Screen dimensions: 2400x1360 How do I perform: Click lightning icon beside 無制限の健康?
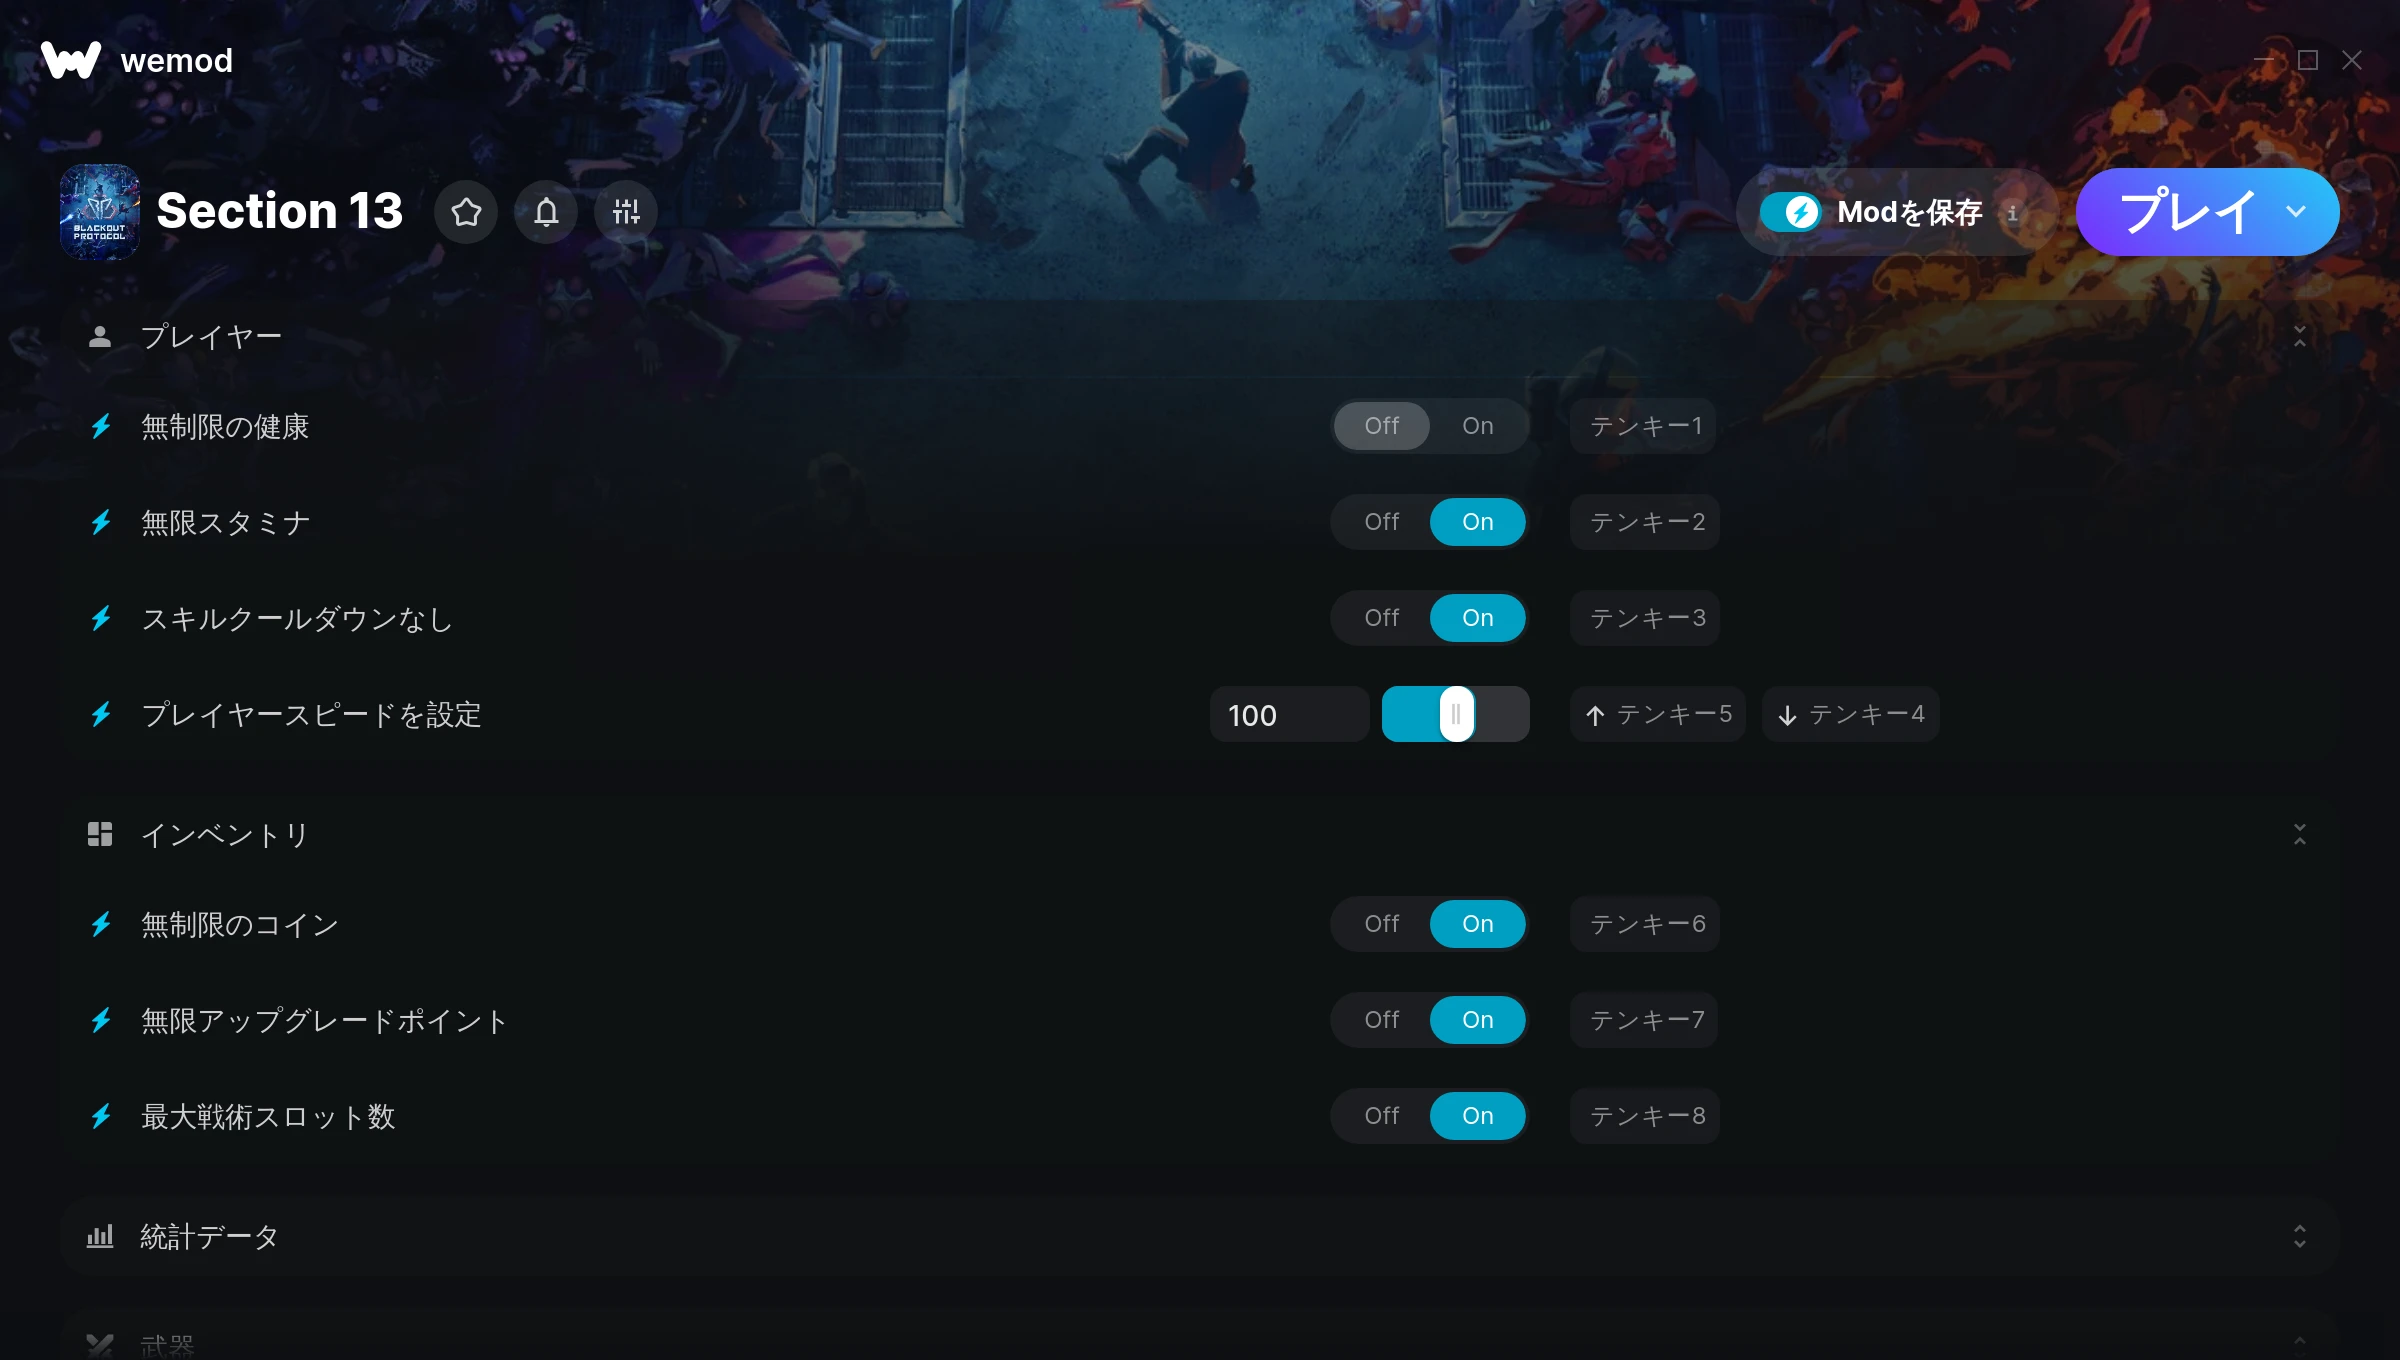[101, 427]
